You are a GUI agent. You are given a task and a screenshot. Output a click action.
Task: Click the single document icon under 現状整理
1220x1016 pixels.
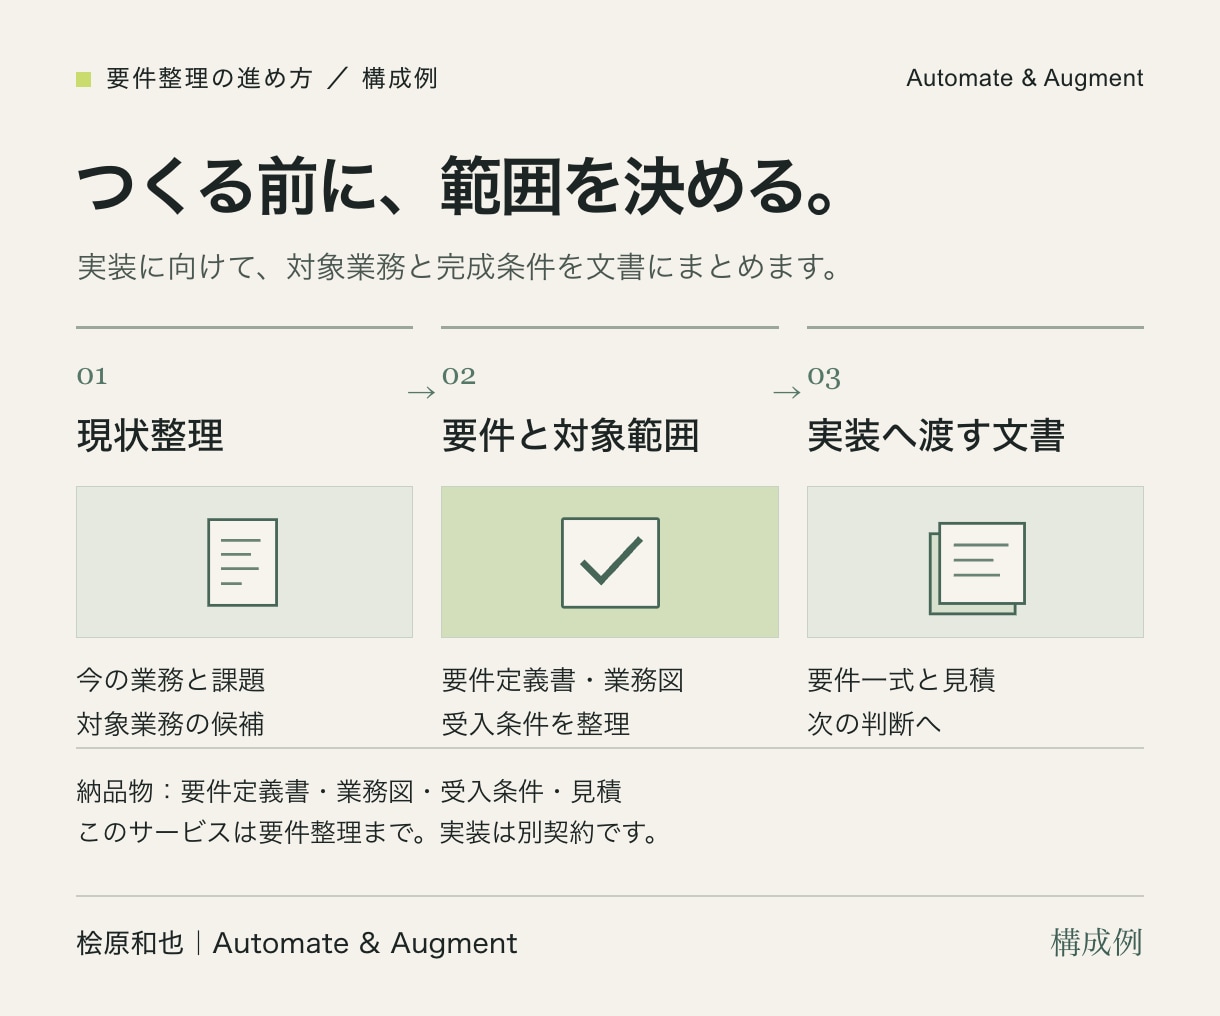pyautogui.click(x=242, y=562)
